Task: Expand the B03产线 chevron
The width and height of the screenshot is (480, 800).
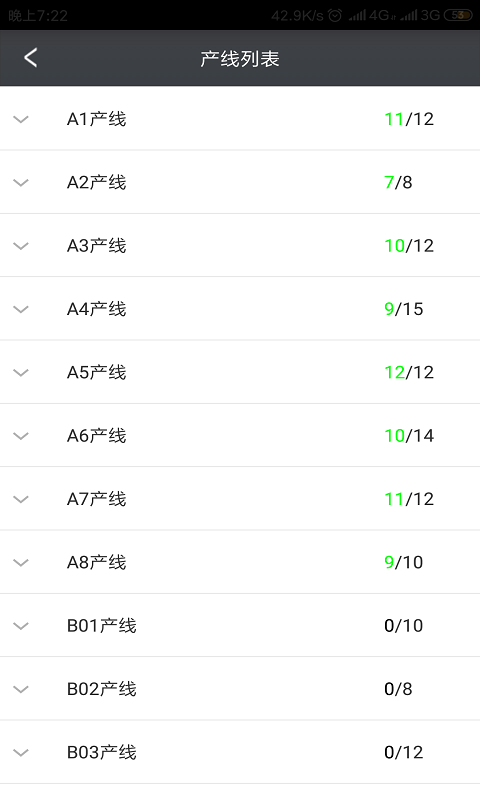Action: pos(21,752)
